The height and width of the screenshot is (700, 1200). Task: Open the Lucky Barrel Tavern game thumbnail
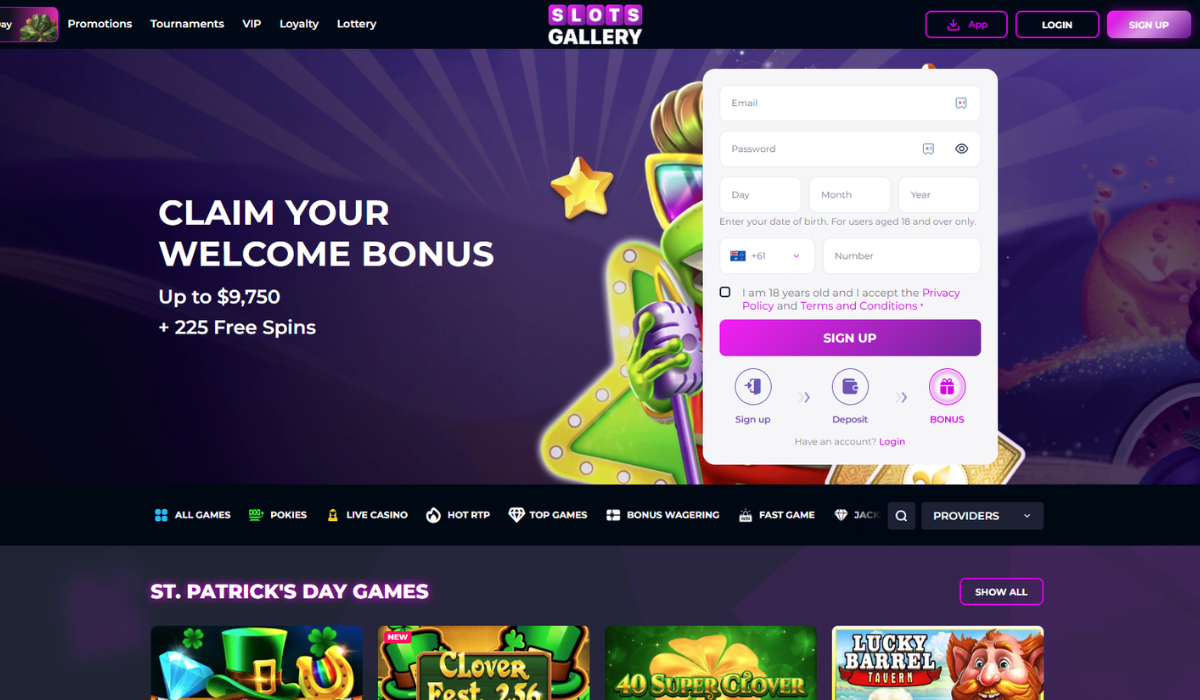938,663
